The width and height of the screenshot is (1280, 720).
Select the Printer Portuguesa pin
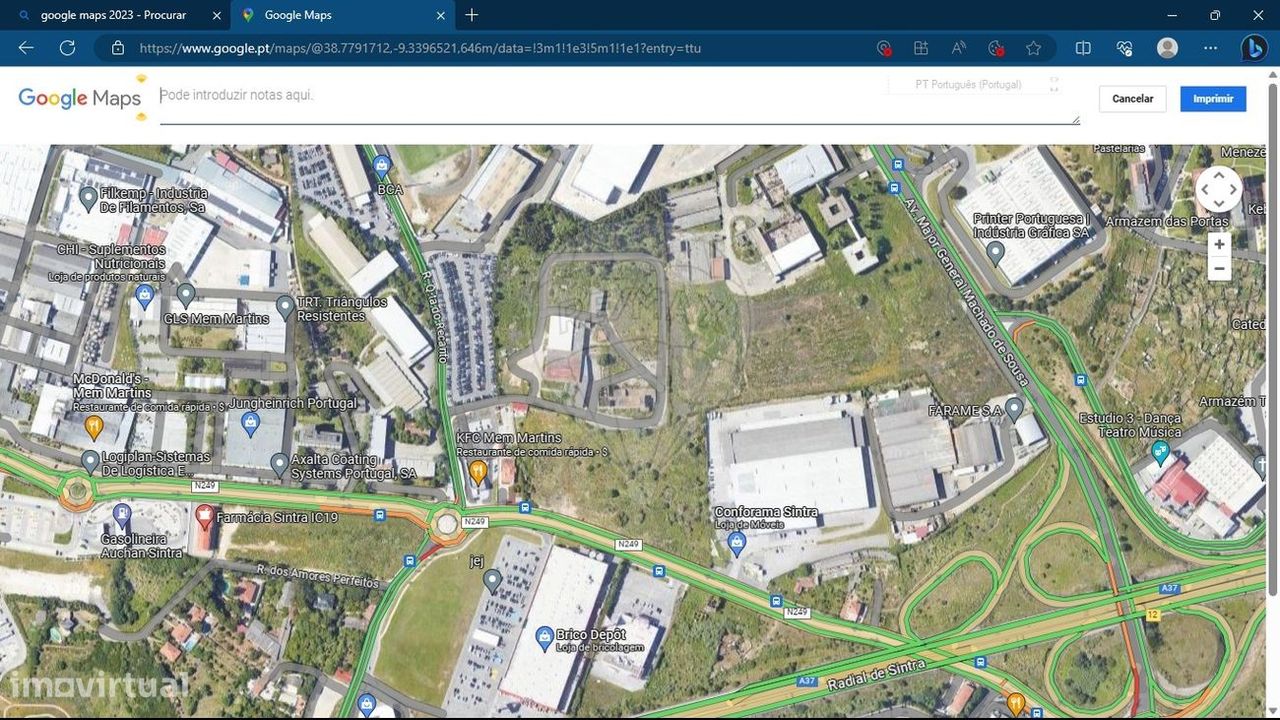point(995,252)
